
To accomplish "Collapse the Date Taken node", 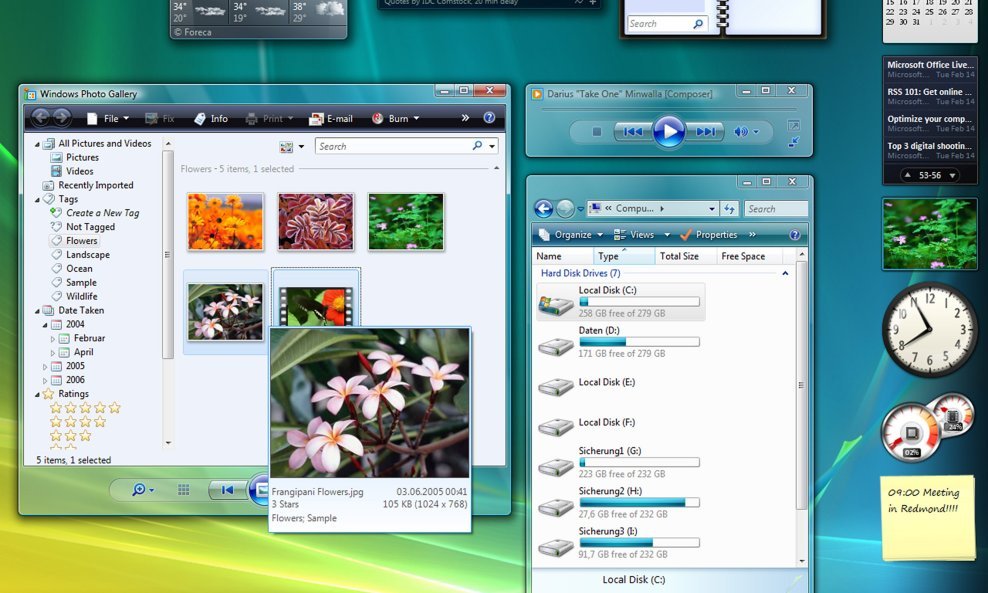I will (x=37, y=311).
